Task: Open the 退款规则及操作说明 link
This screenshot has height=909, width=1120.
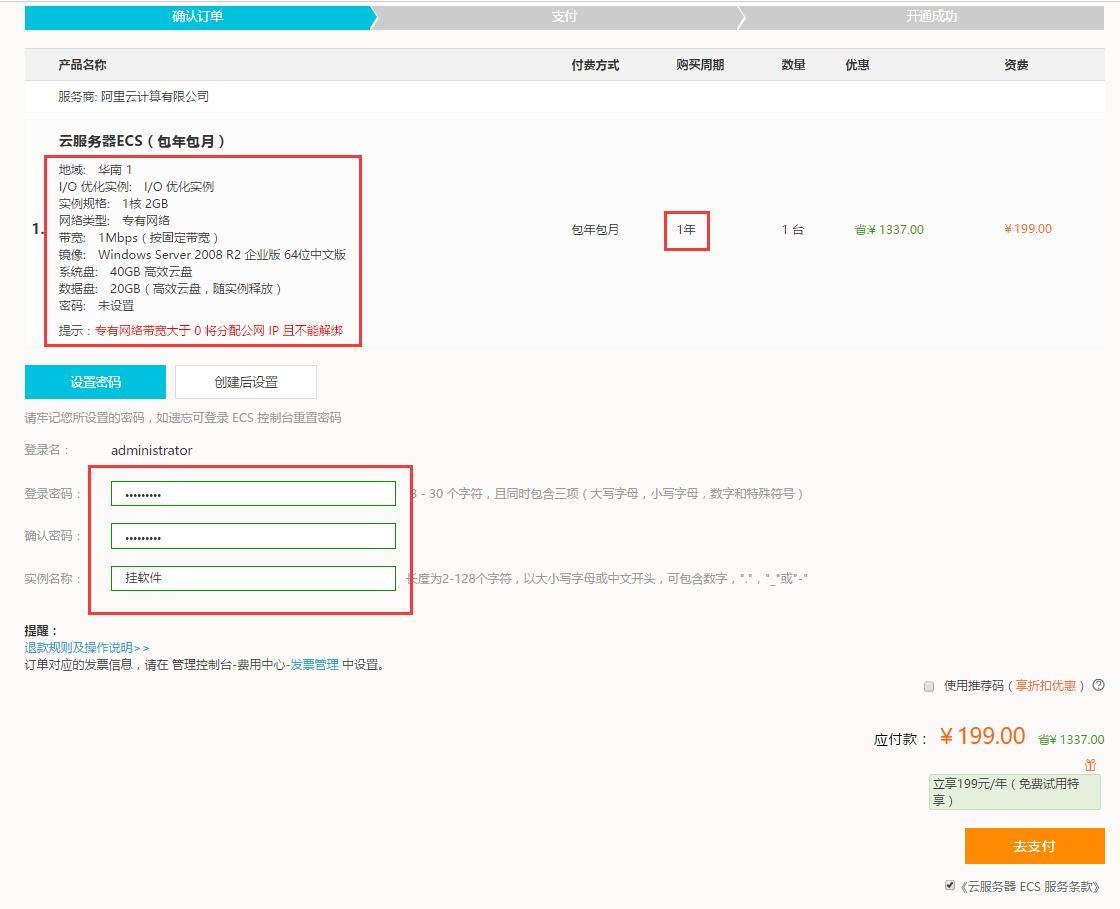Action: pyautogui.click(x=87, y=647)
